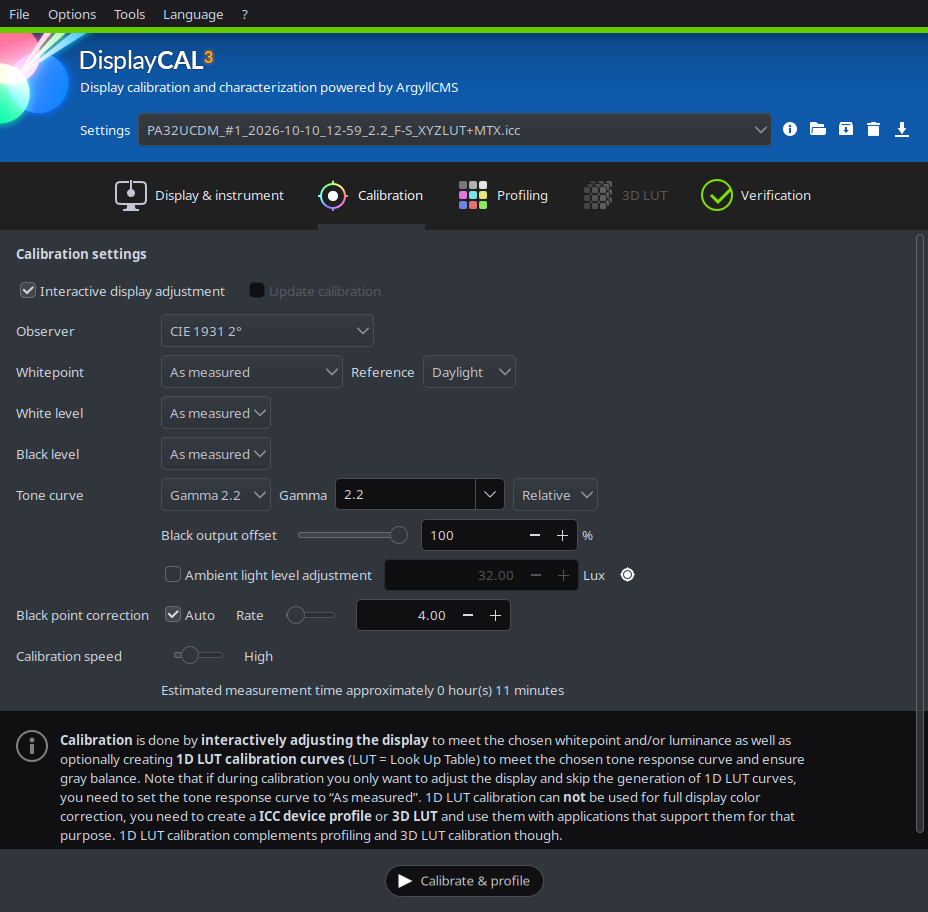Click the Verification checkmark icon
928x912 pixels.
click(717, 195)
